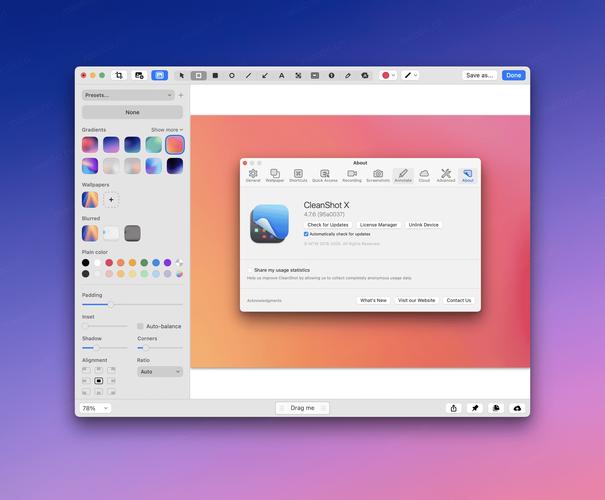The image size is (605, 500).
Task: Open the Recording preferences tab
Action: click(x=352, y=175)
